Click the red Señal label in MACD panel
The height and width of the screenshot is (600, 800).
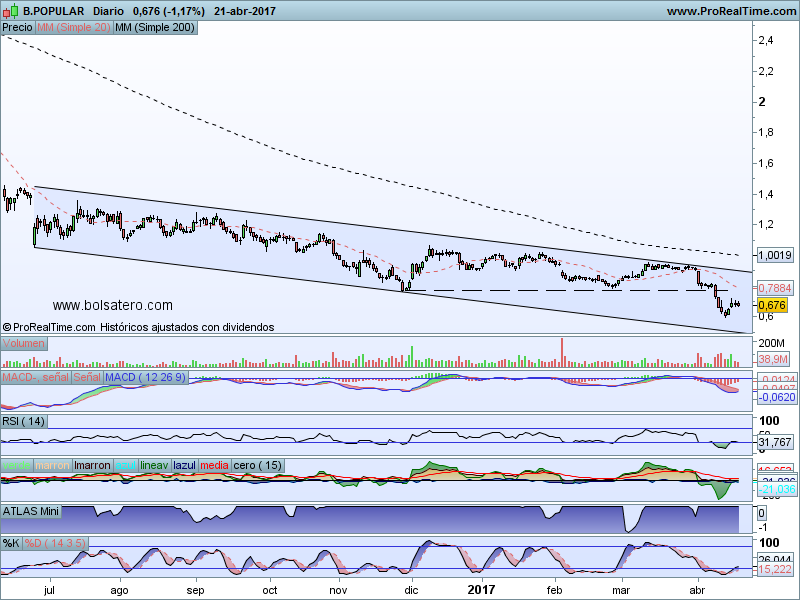(87, 377)
